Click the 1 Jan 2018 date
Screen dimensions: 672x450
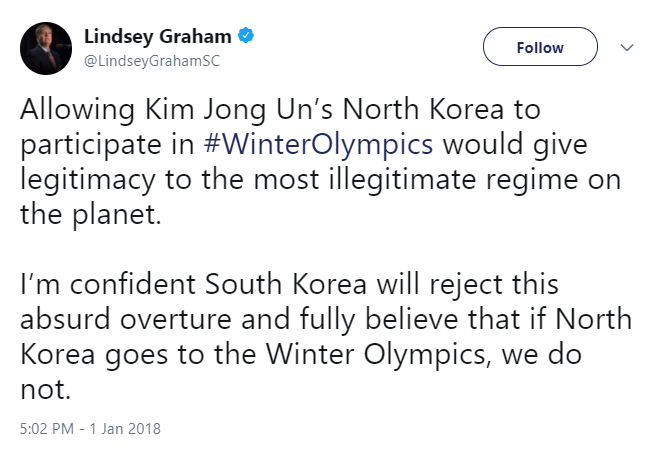pos(126,429)
